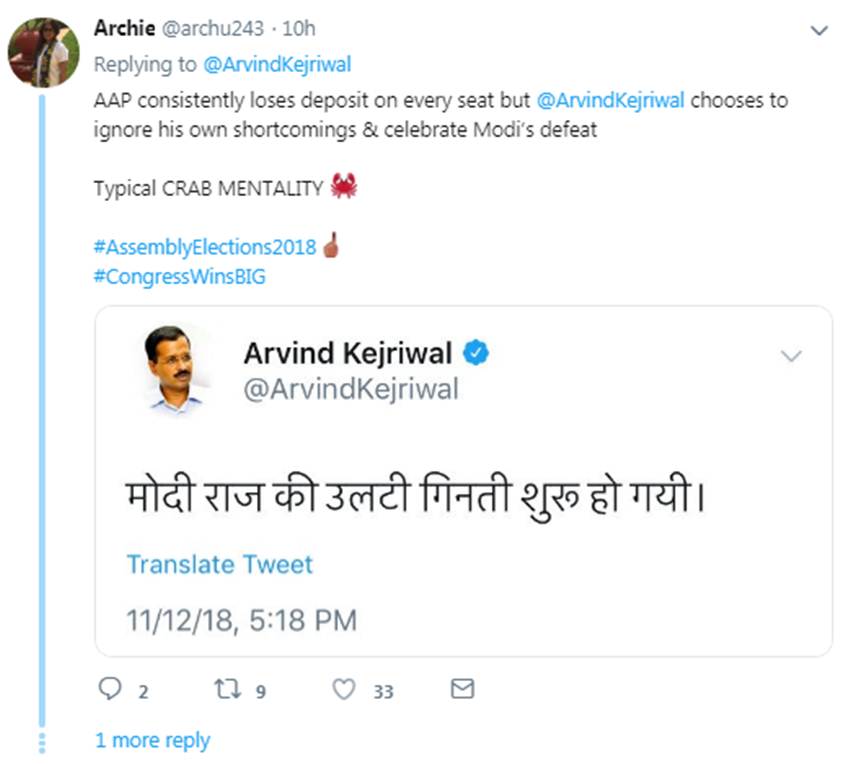The width and height of the screenshot is (850, 764).
Task: Click the Hindi text of the quoted tweet
Action: [416, 495]
